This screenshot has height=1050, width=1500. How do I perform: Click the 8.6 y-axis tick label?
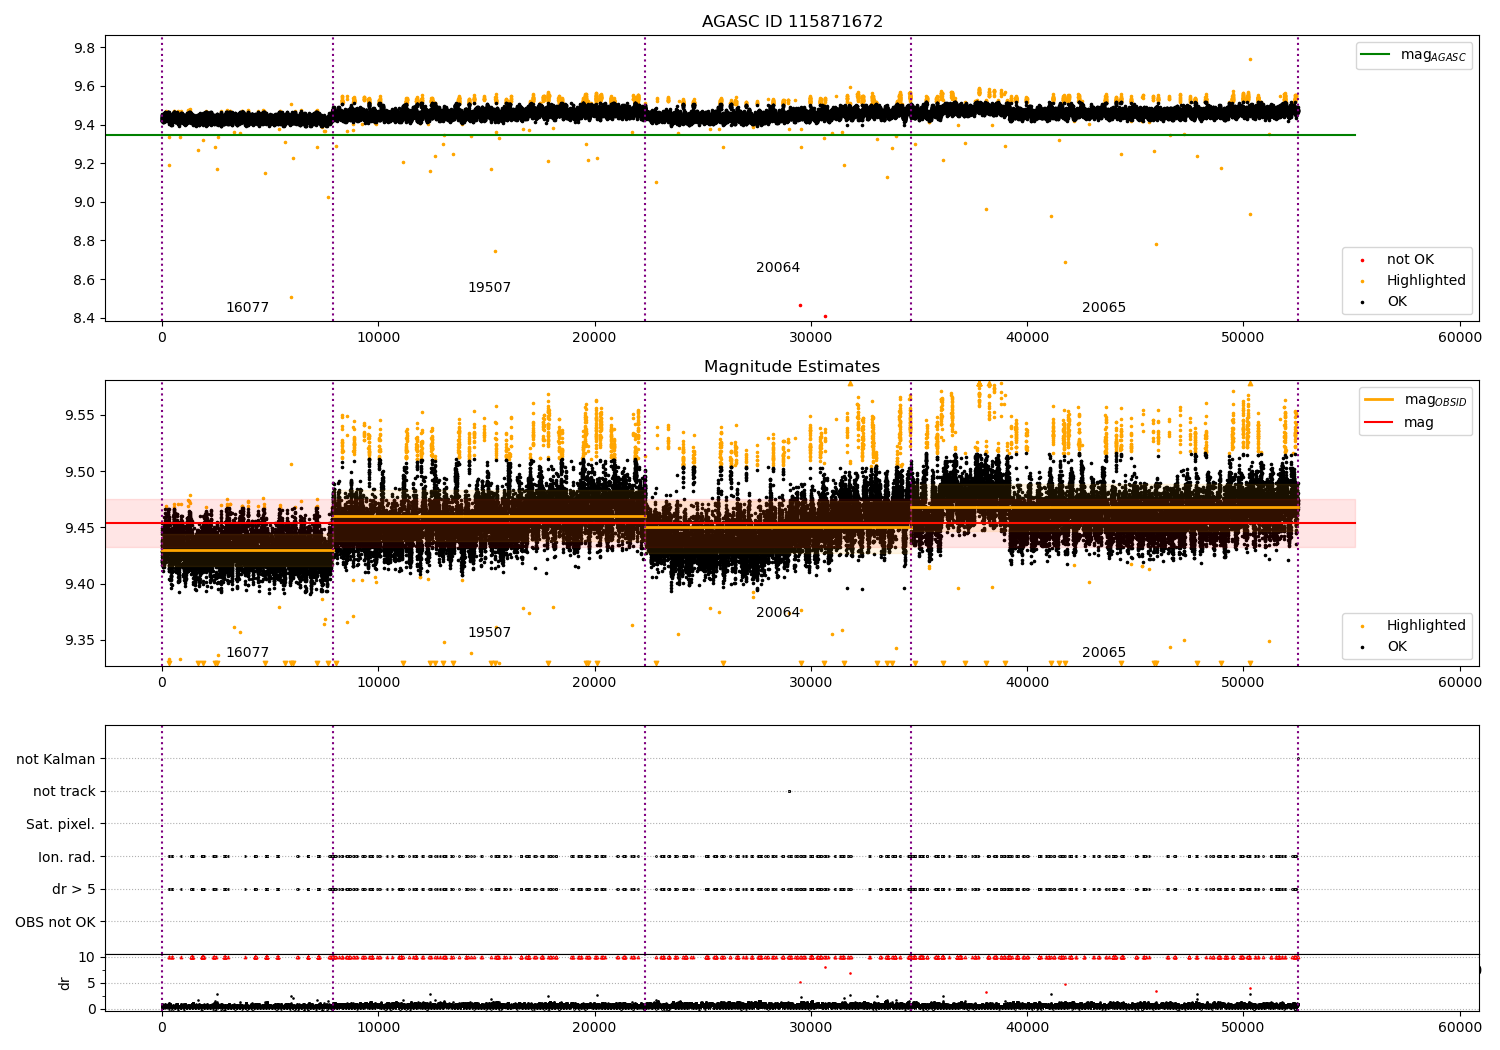tap(84, 280)
